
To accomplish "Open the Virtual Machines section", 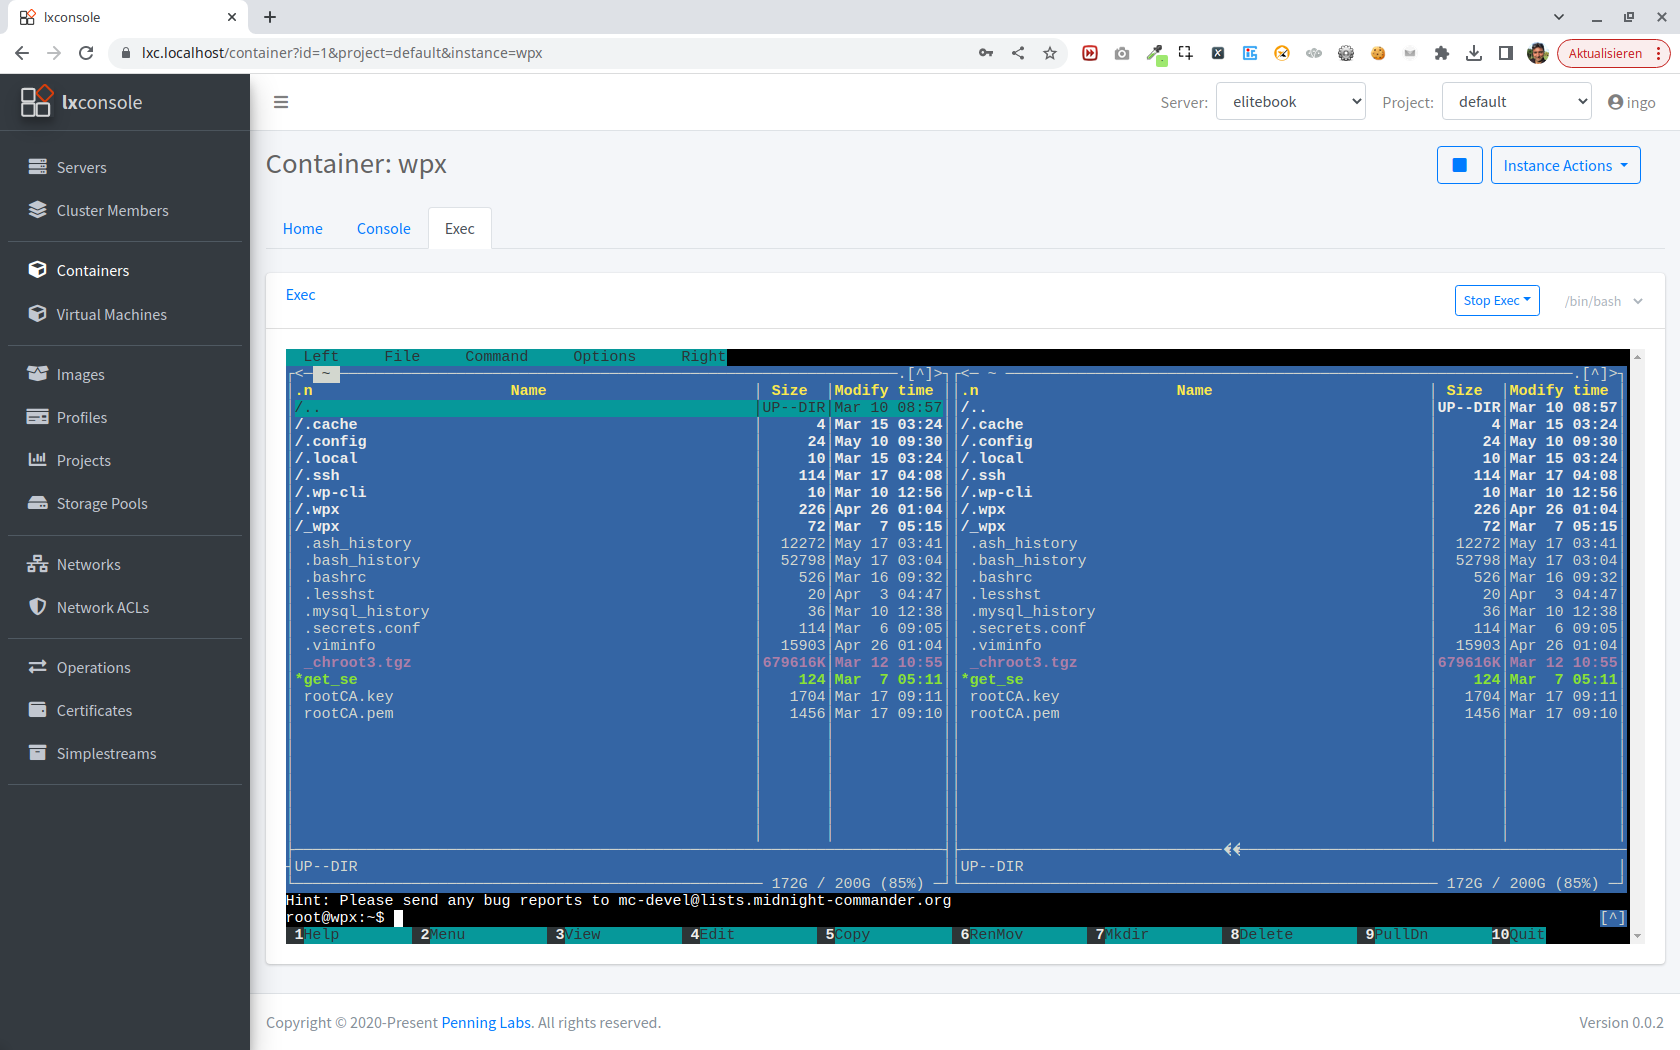I will click(x=110, y=314).
